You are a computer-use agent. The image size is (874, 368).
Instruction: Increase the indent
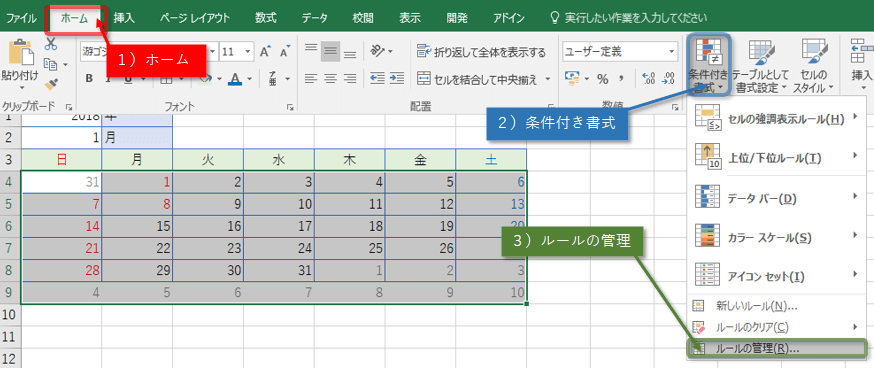click(x=396, y=78)
